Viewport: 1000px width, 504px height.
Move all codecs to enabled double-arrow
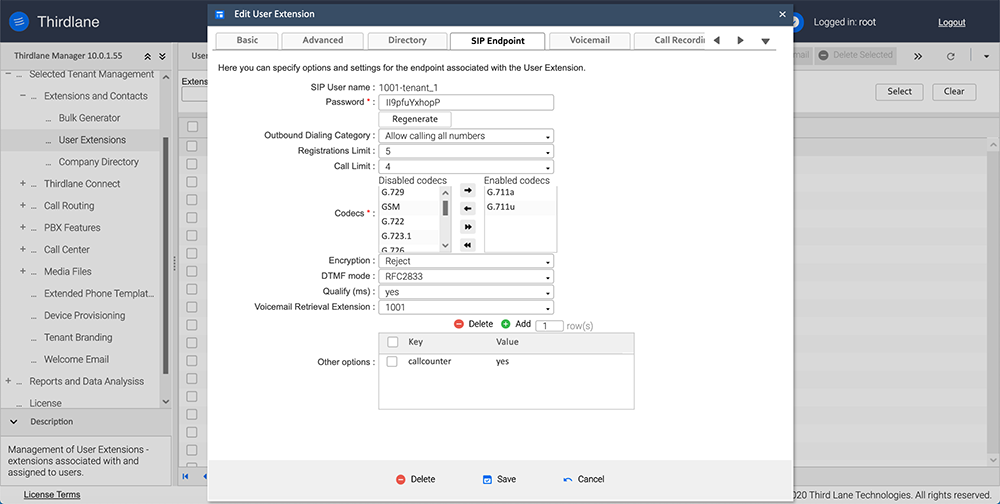tap(467, 227)
